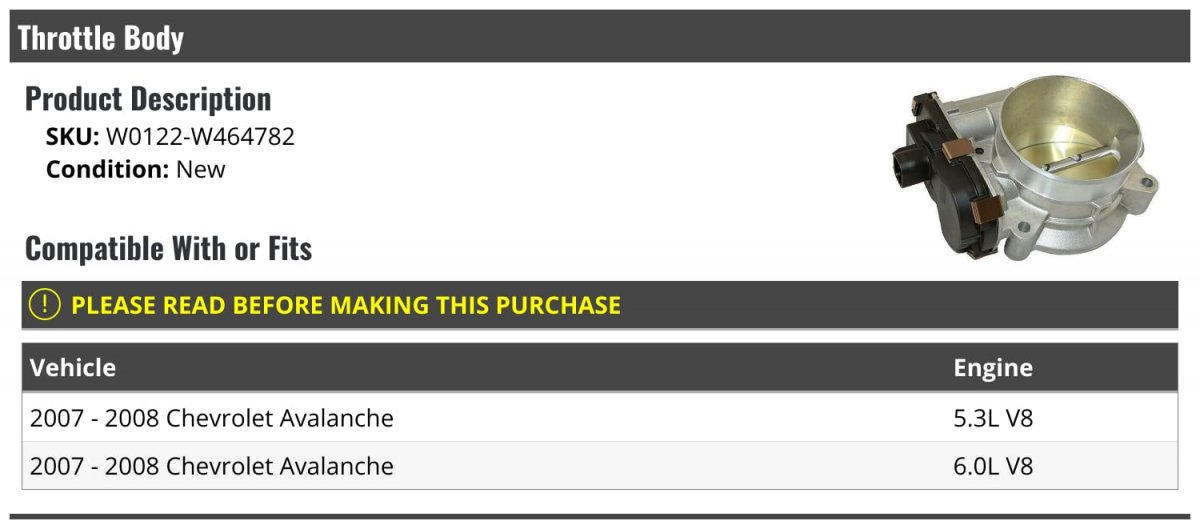The width and height of the screenshot is (1200, 529).
Task: Click the Condition label
Action: pos(108,169)
